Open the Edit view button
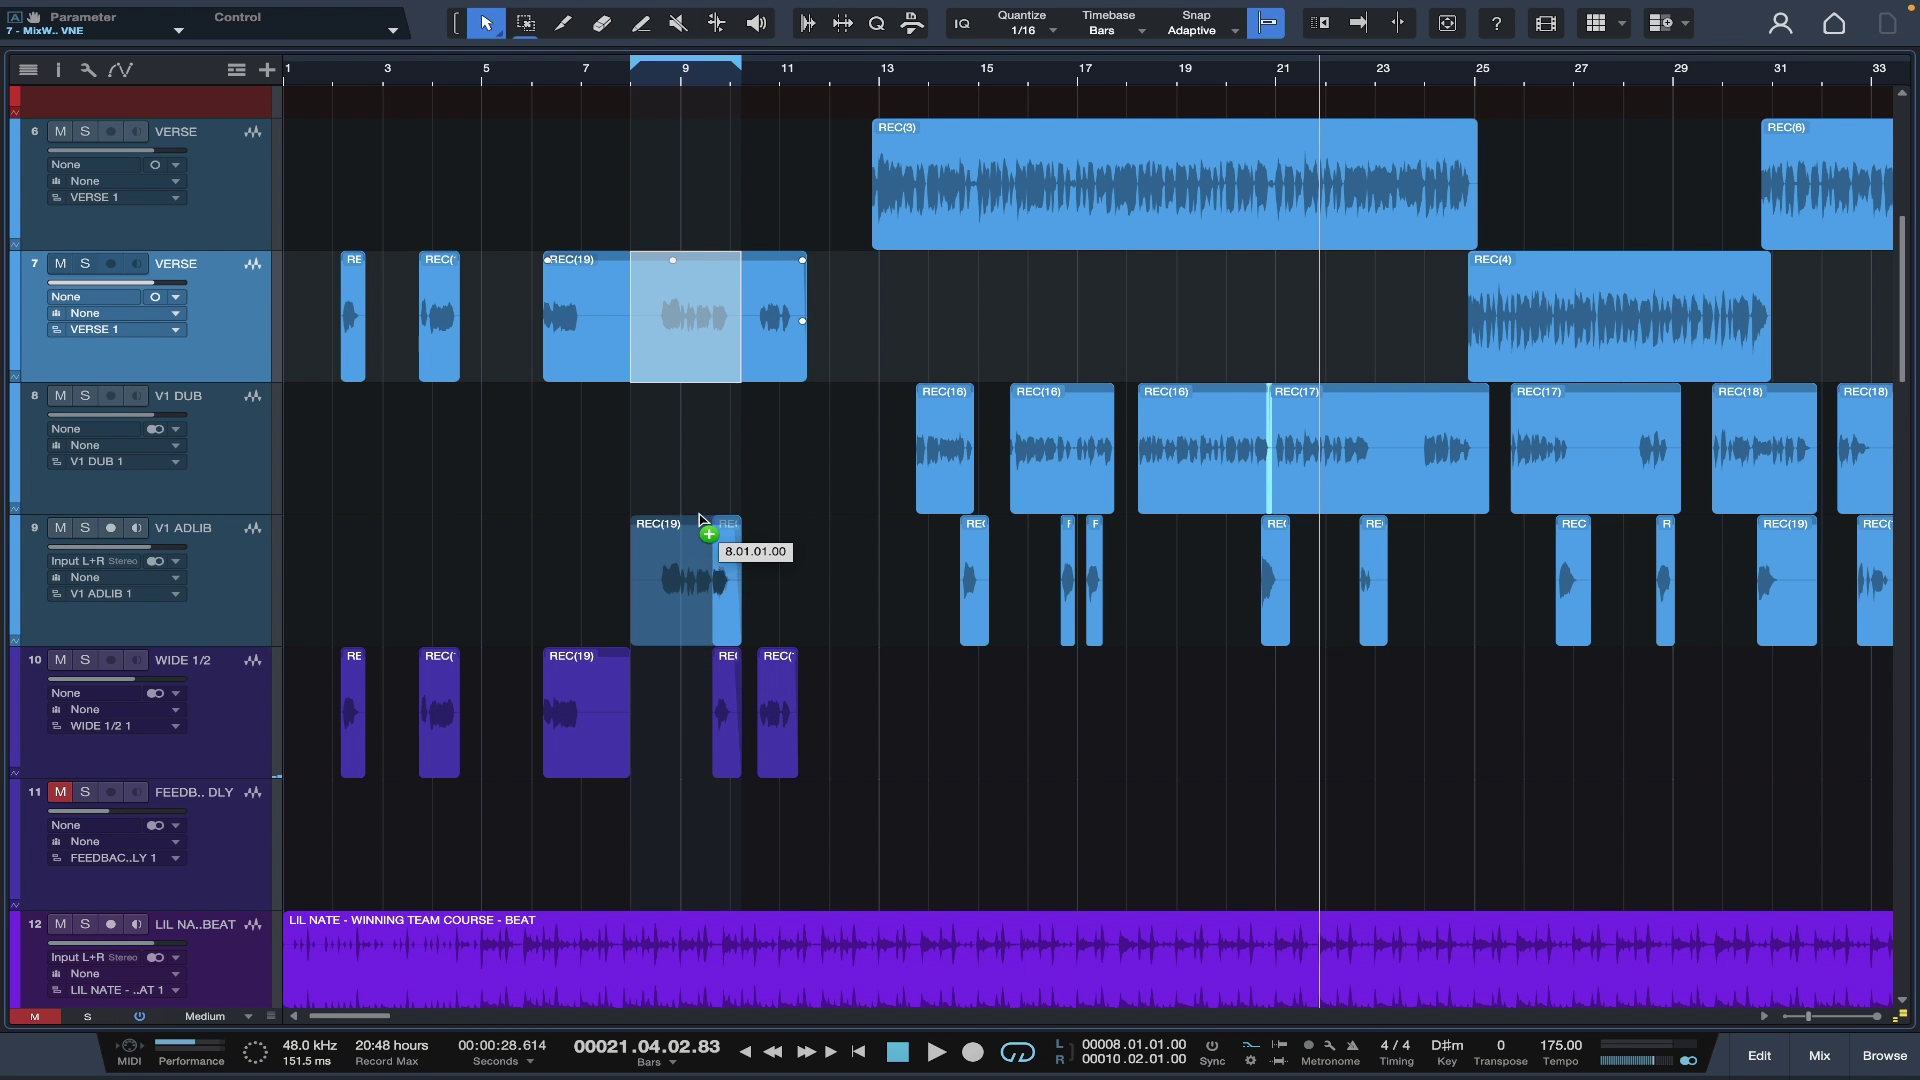 pos(1759,1055)
